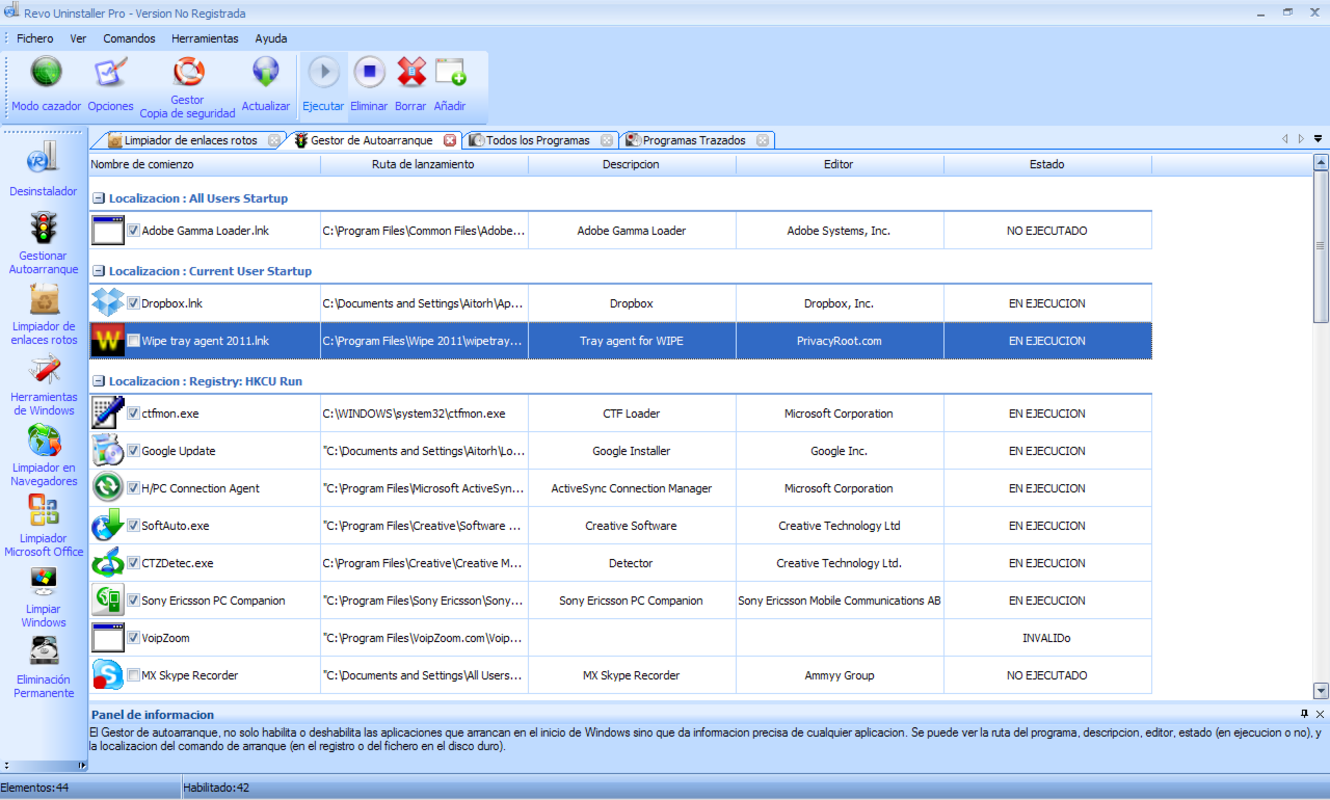Collapse the Registry HKCU Run section
This screenshot has width=1330, height=800.
[x=97, y=381]
